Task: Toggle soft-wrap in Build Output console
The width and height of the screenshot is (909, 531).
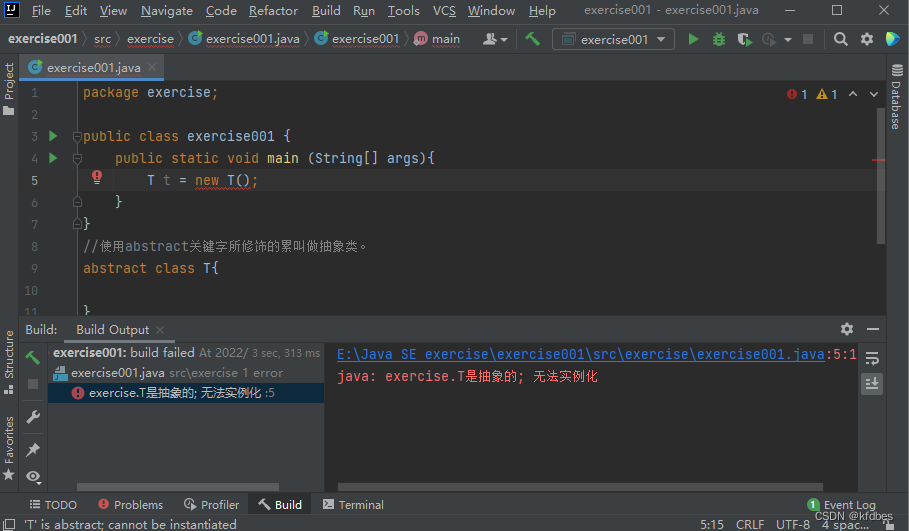Action: click(872, 358)
